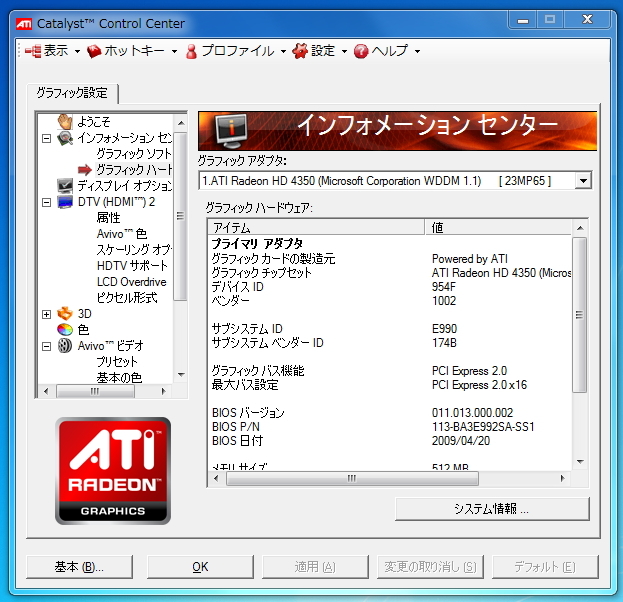Screen dimensions: 623x602
Task: Click the 値 column header
Action: [x=498, y=228]
